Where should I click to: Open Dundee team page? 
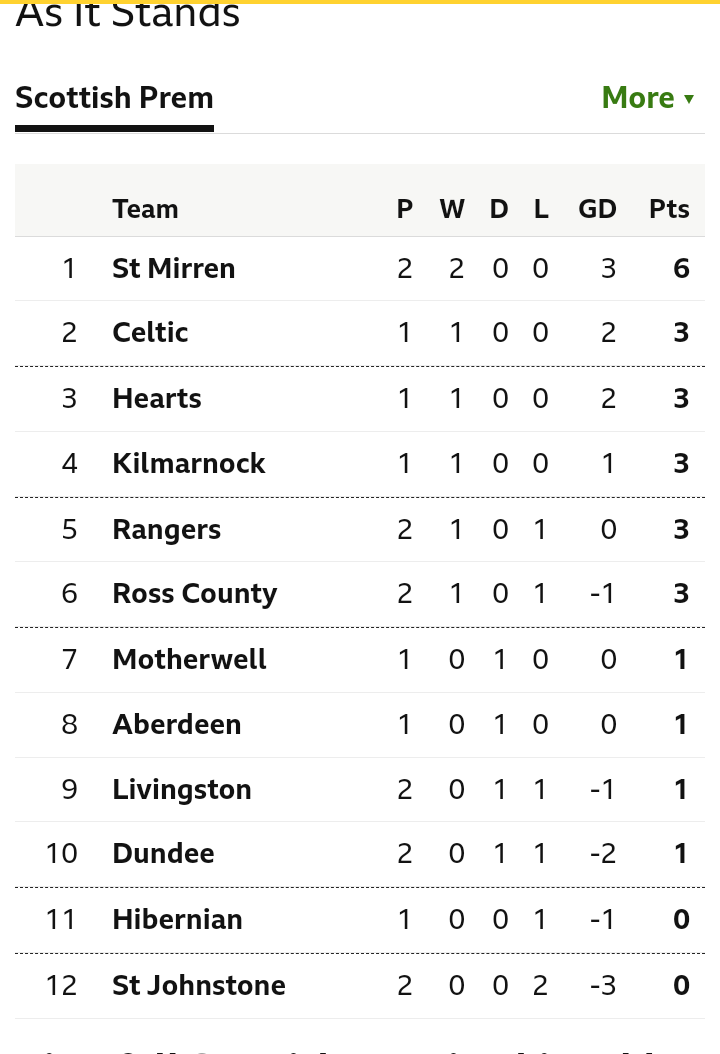(x=163, y=854)
